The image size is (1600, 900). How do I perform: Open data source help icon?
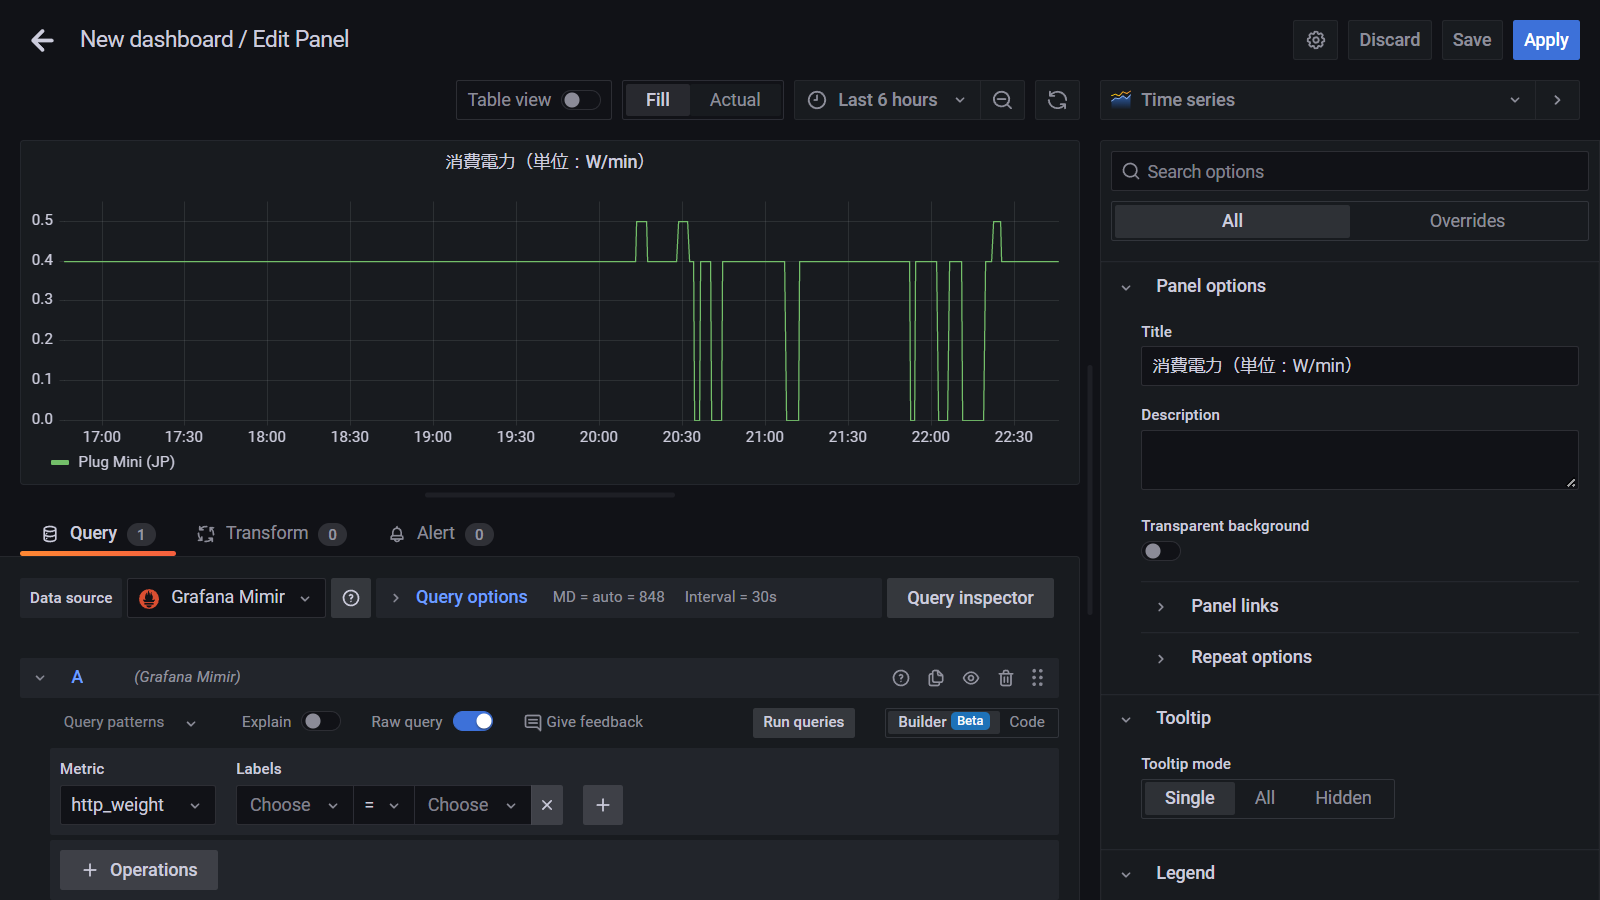coord(351,598)
